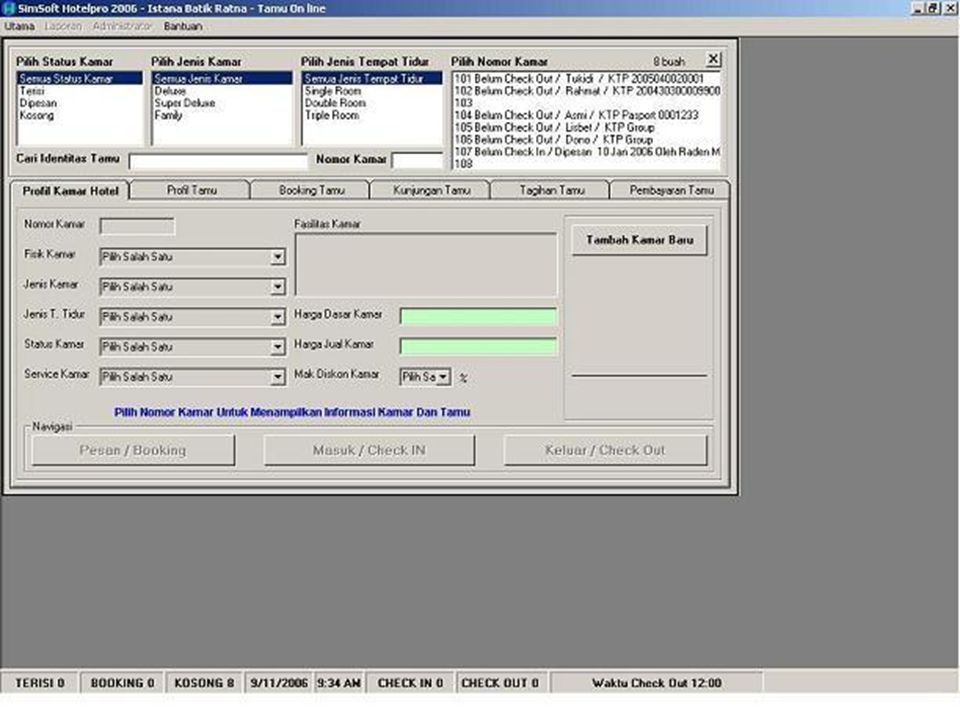Minimize the application window
The height and width of the screenshot is (720, 960).
(x=918, y=9)
